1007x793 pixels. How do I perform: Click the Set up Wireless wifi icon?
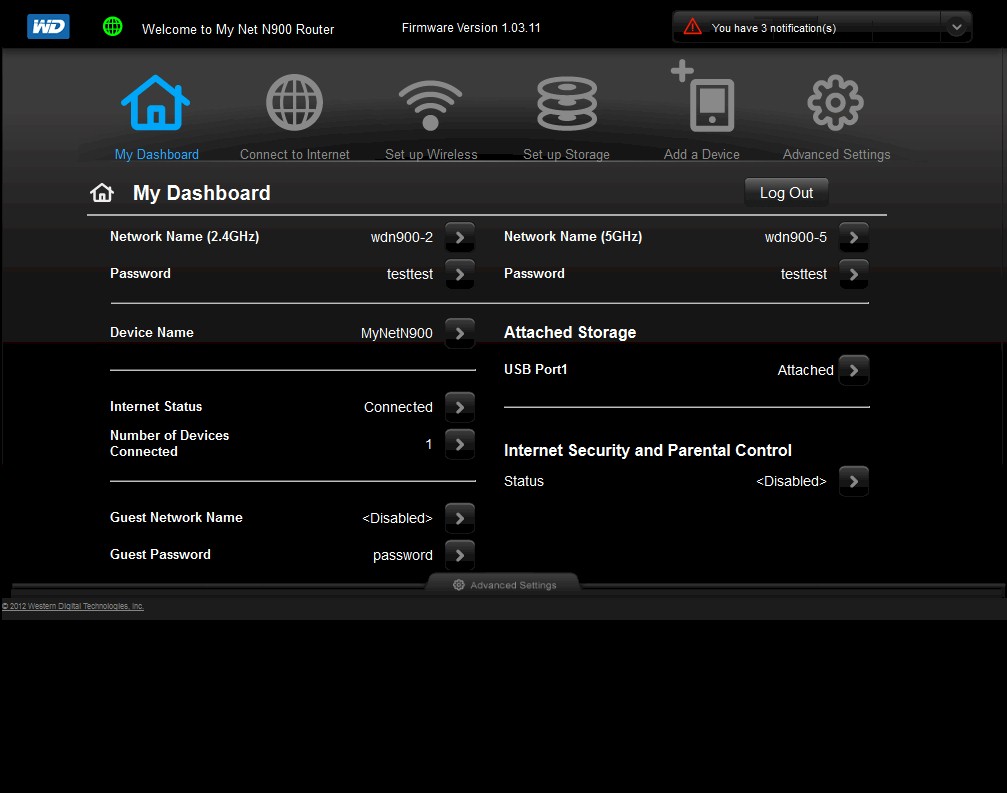tap(430, 105)
